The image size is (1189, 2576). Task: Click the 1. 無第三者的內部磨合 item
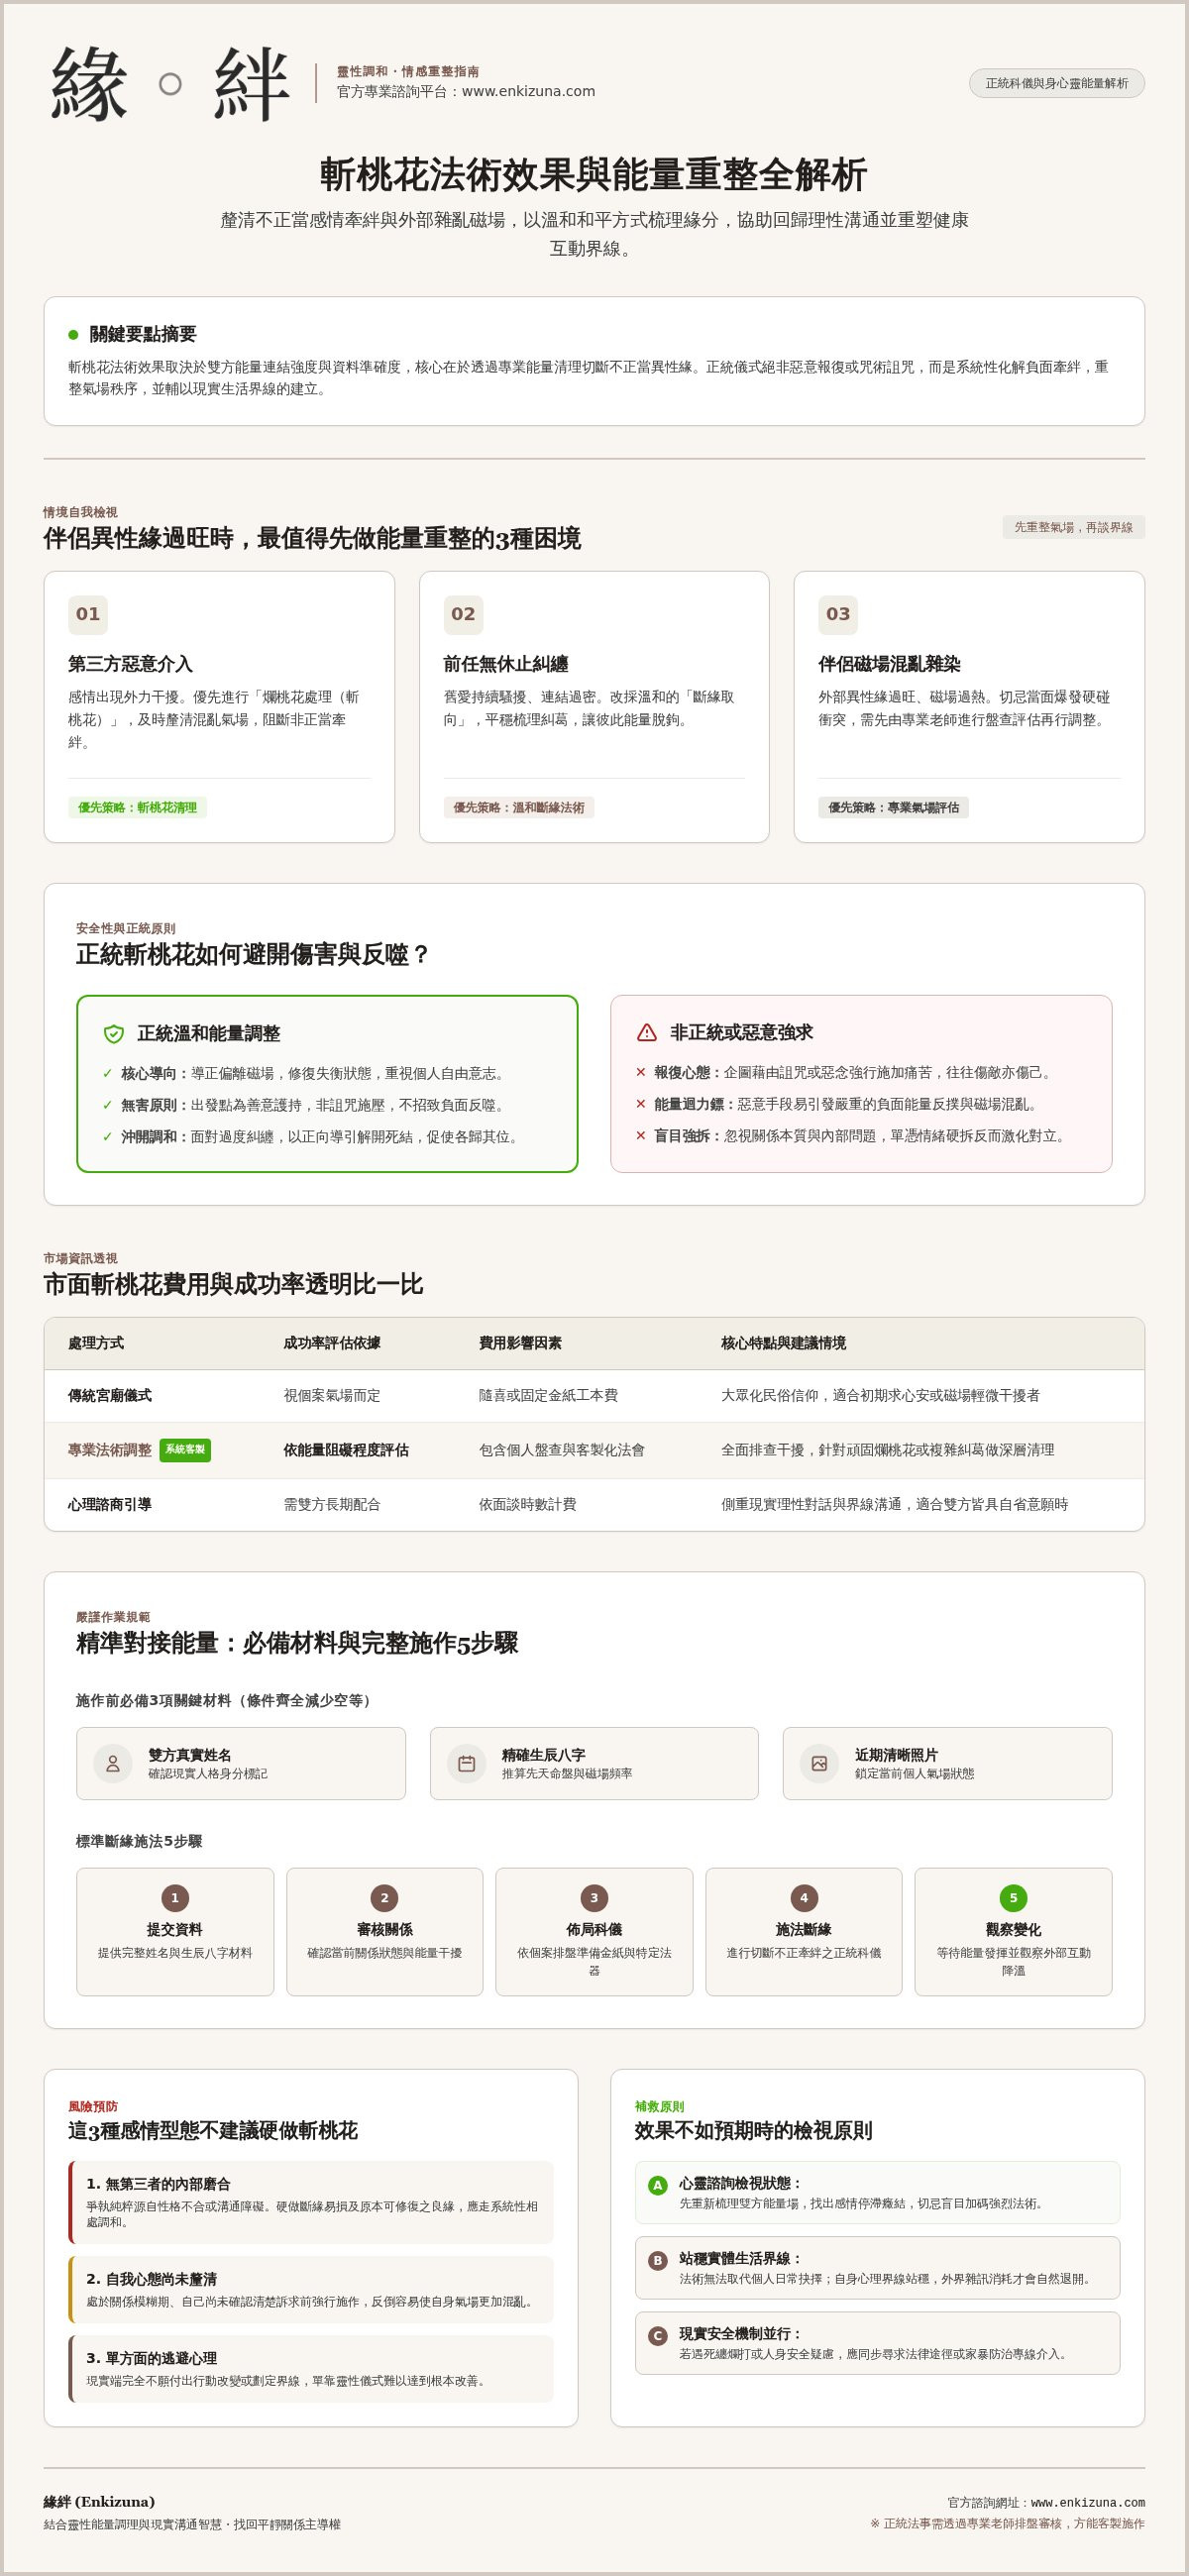coord(311,2203)
